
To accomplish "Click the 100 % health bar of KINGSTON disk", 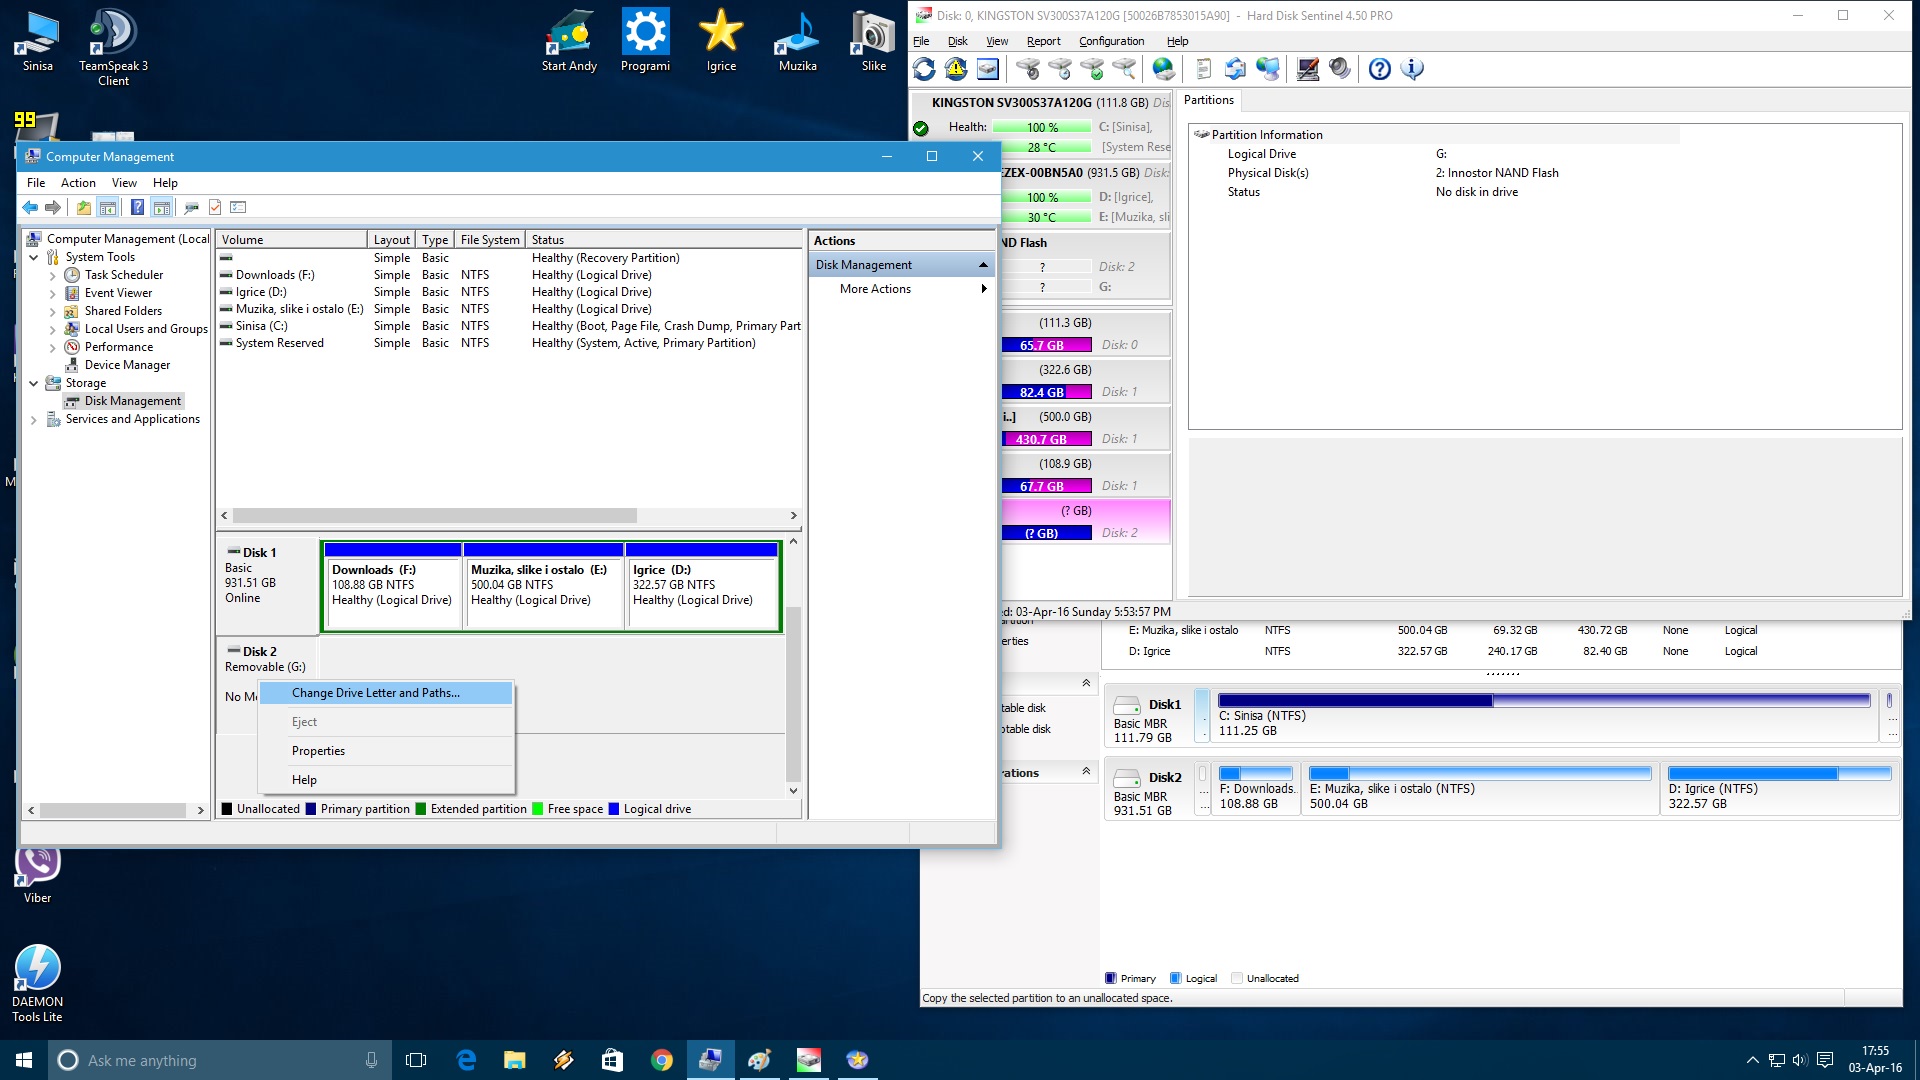I will (x=1042, y=127).
